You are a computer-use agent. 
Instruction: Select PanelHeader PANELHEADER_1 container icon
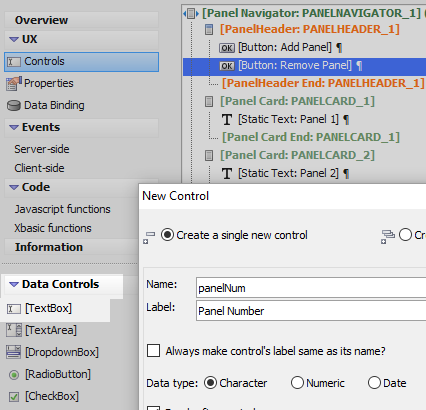[x=209, y=30]
